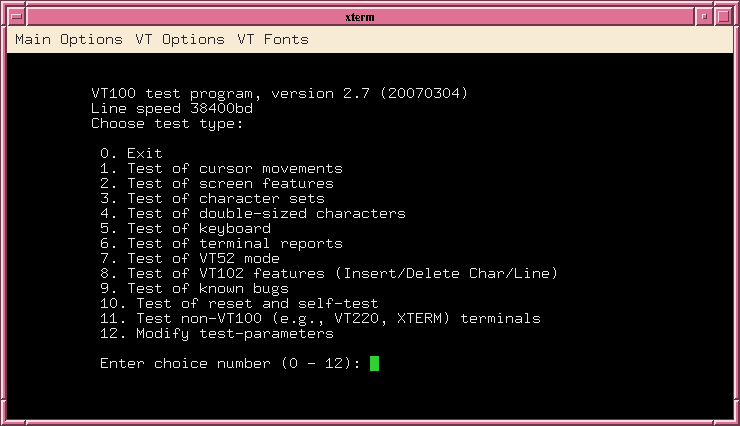The image size is (740, 426).
Task: Click 'Test of terminal reports' line
Action: tap(221, 244)
